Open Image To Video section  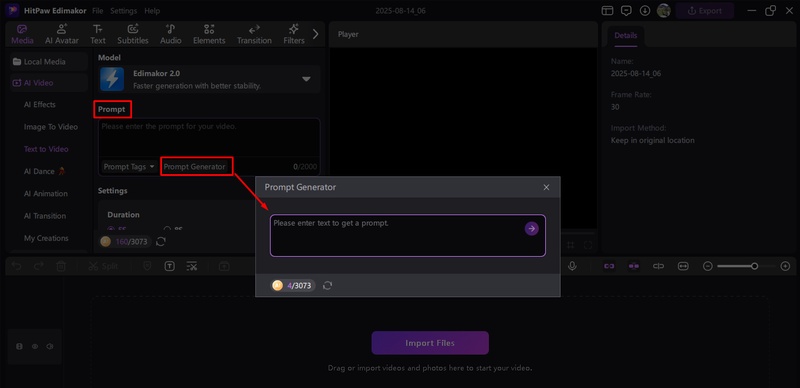pos(51,127)
